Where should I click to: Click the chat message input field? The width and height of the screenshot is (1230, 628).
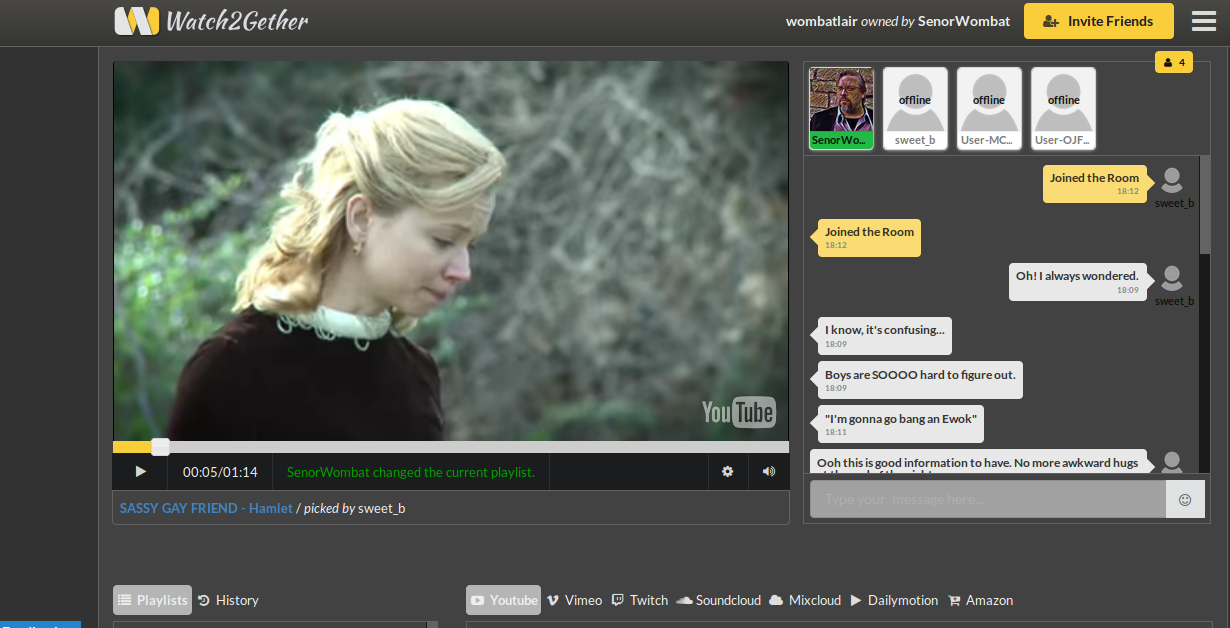tap(988, 499)
